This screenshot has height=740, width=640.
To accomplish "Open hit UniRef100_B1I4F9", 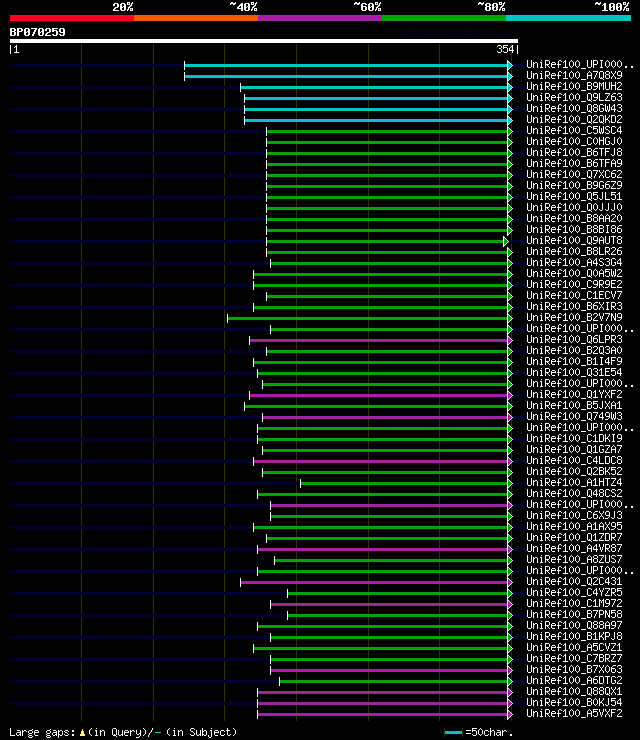I will tap(574, 362).
